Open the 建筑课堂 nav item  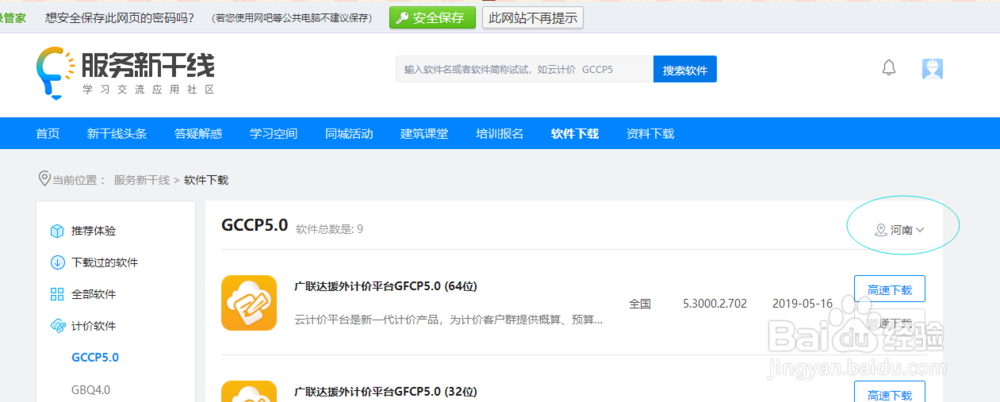tap(424, 133)
